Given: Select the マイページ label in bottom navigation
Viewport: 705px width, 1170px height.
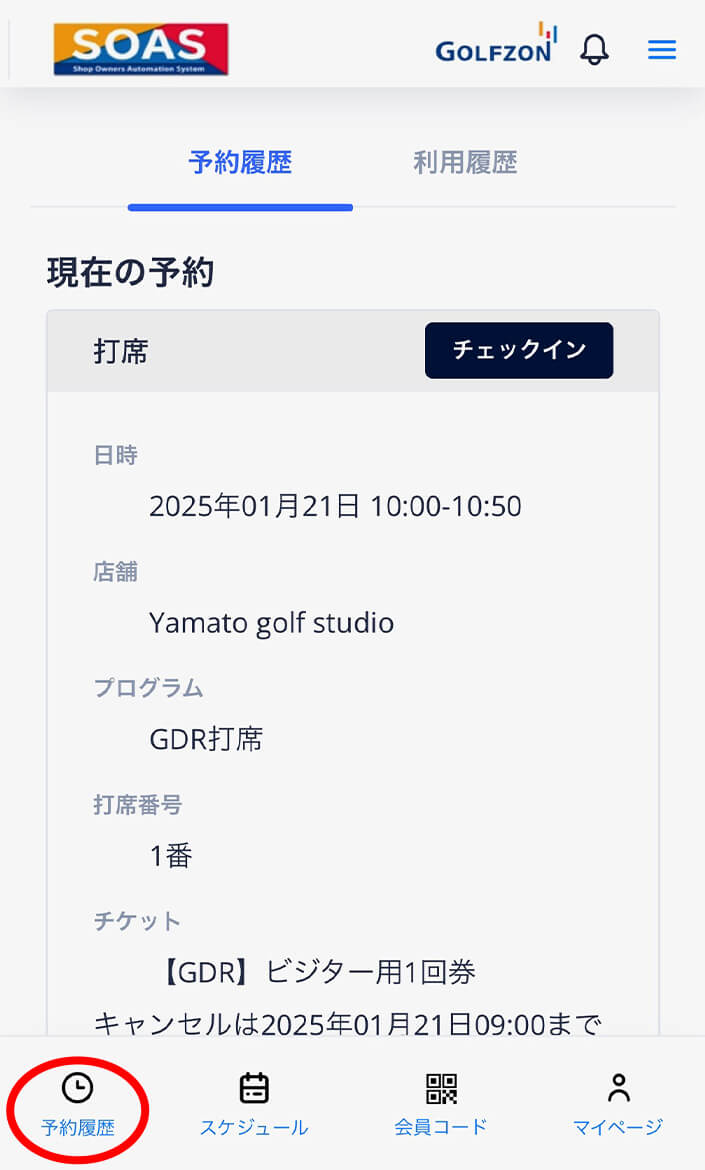Looking at the screenshot, I should pyautogui.click(x=618, y=1127).
